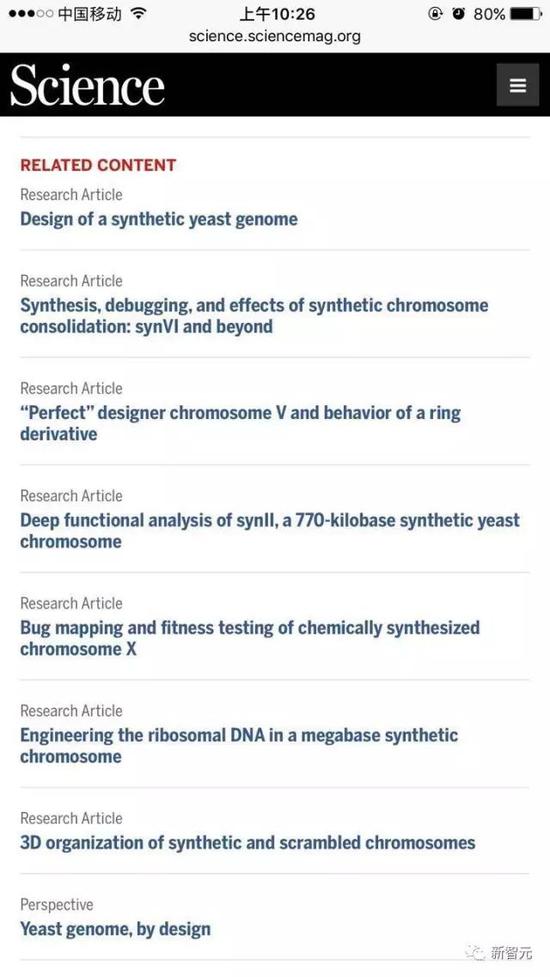
Task: Tap the battery indicator icon
Action: click(526, 13)
